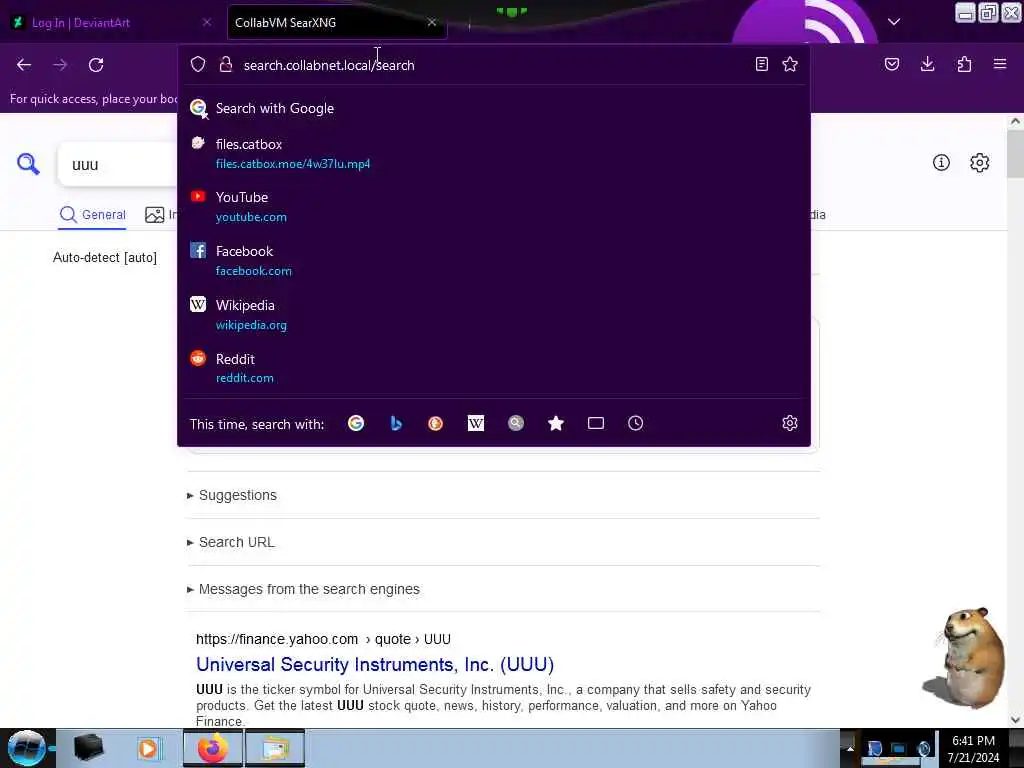Switch to the Log In | DeviantArt tab
This screenshot has height=768, width=1024.
[x=113, y=22]
